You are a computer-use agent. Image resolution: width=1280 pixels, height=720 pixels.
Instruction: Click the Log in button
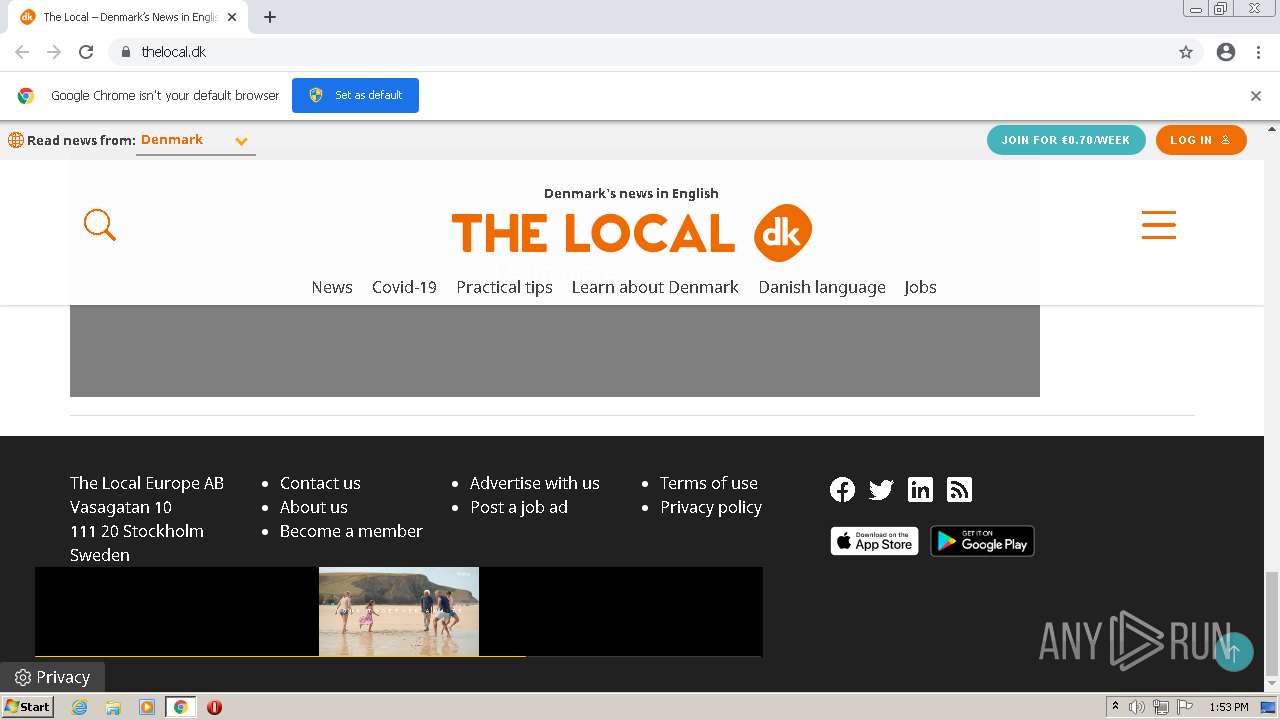pyautogui.click(x=1201, y=140)
